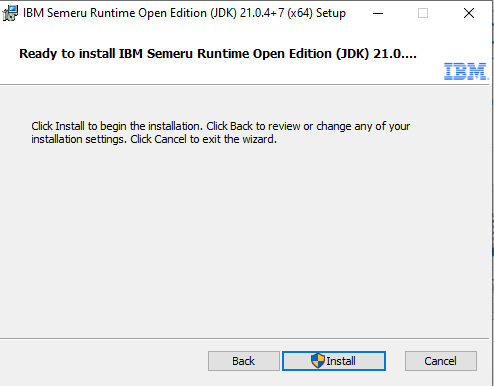Go back to review installation settings
Viewport: 494px width, 386px height.
[244, 361]
